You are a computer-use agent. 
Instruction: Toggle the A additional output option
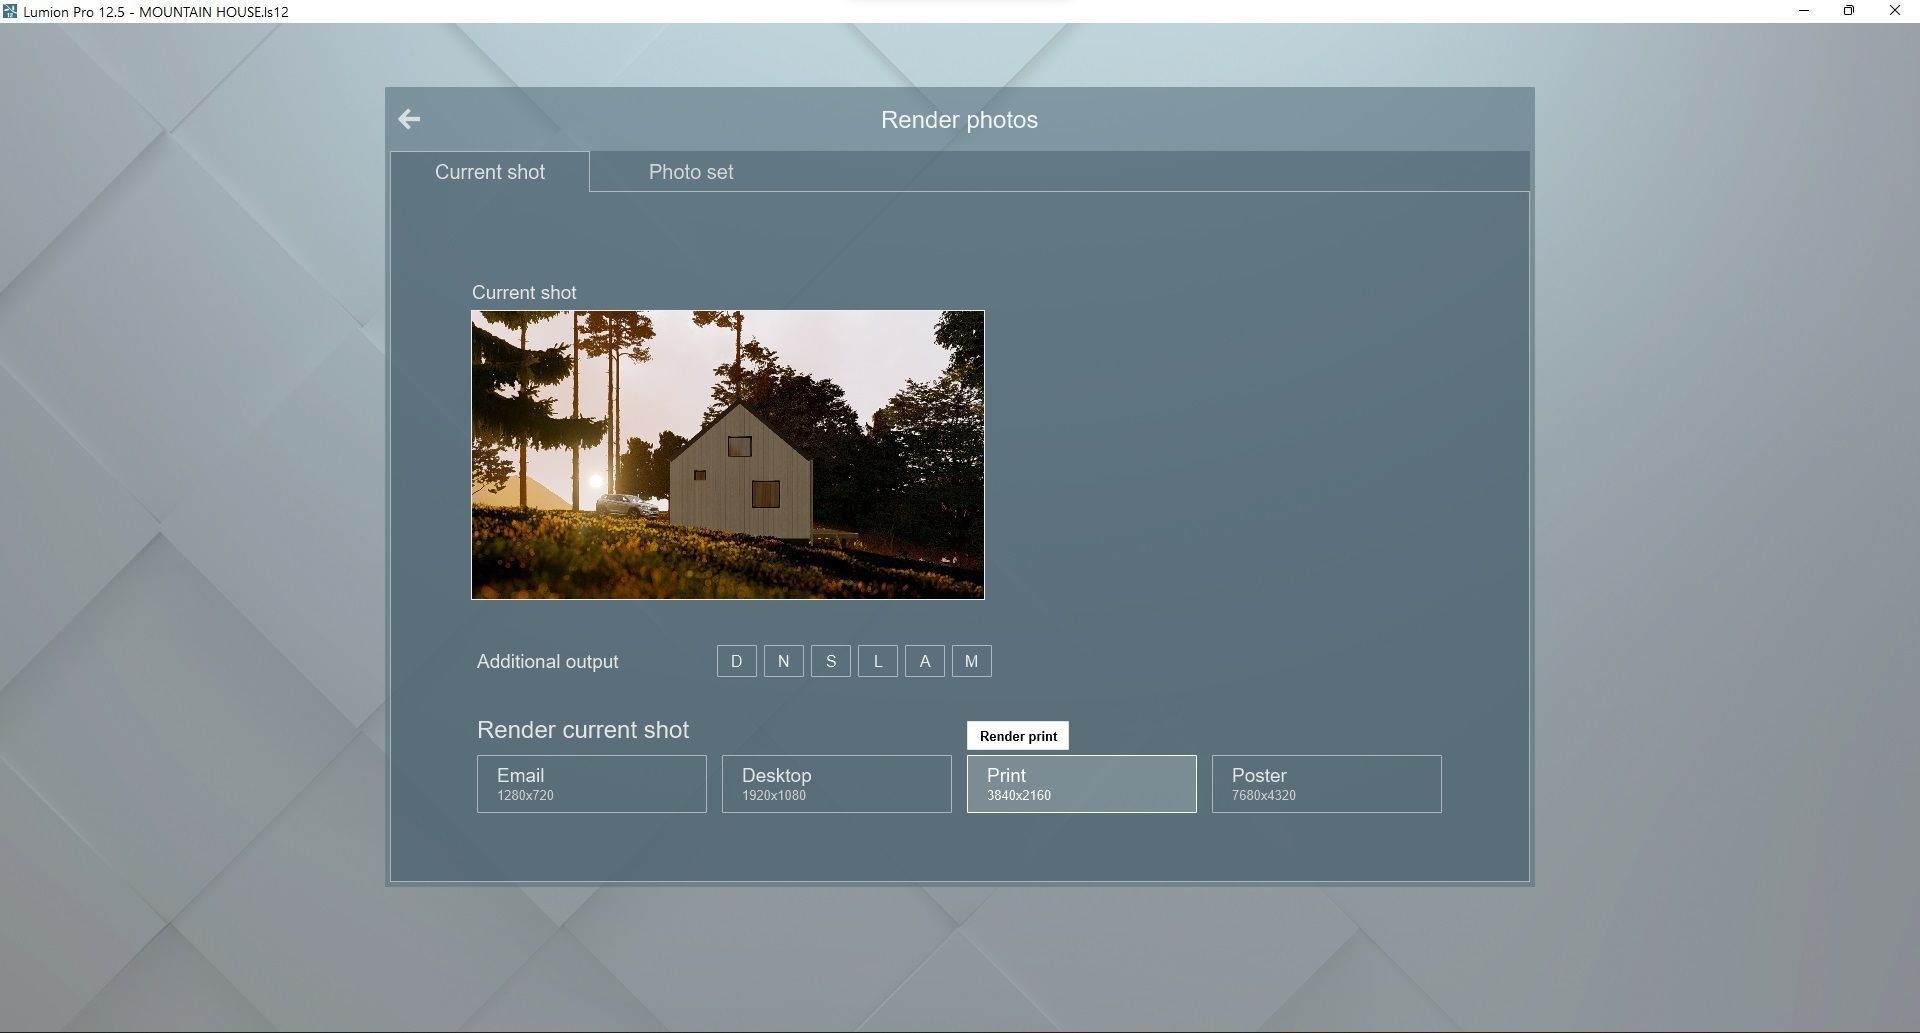pyautogui.click(x=925, y=661)
